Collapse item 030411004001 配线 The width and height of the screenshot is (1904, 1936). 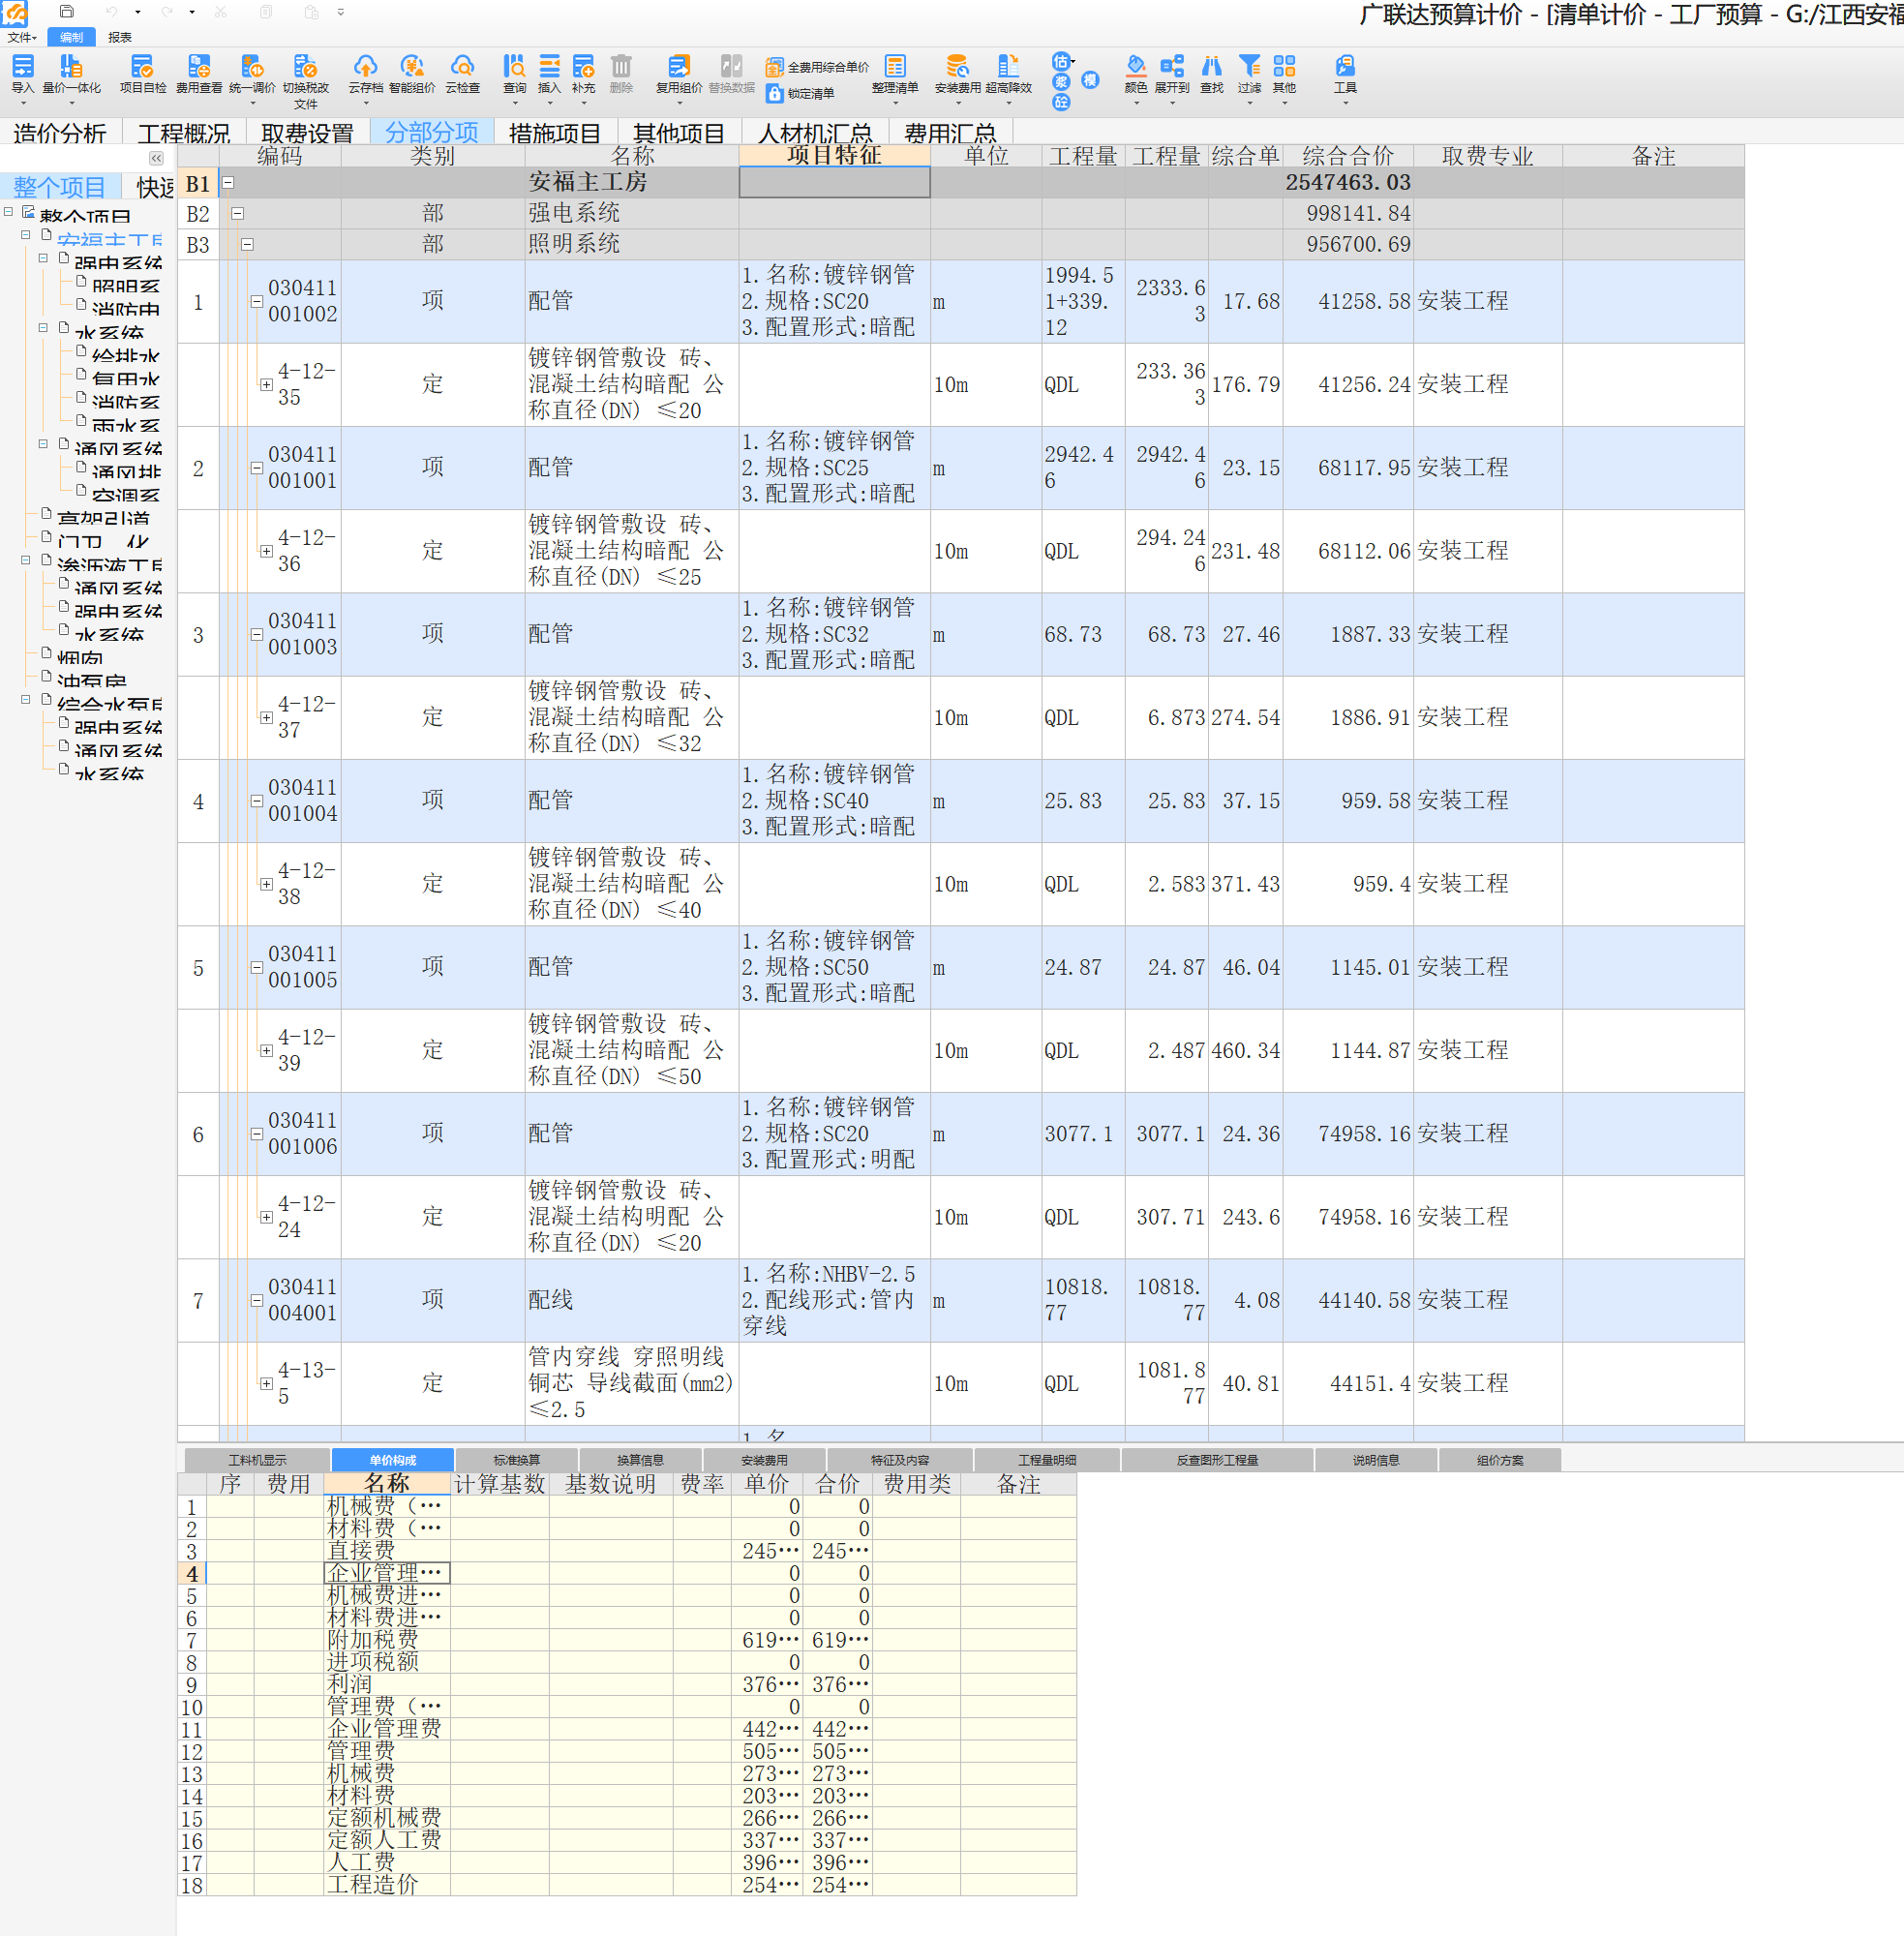coord(257,1301)
